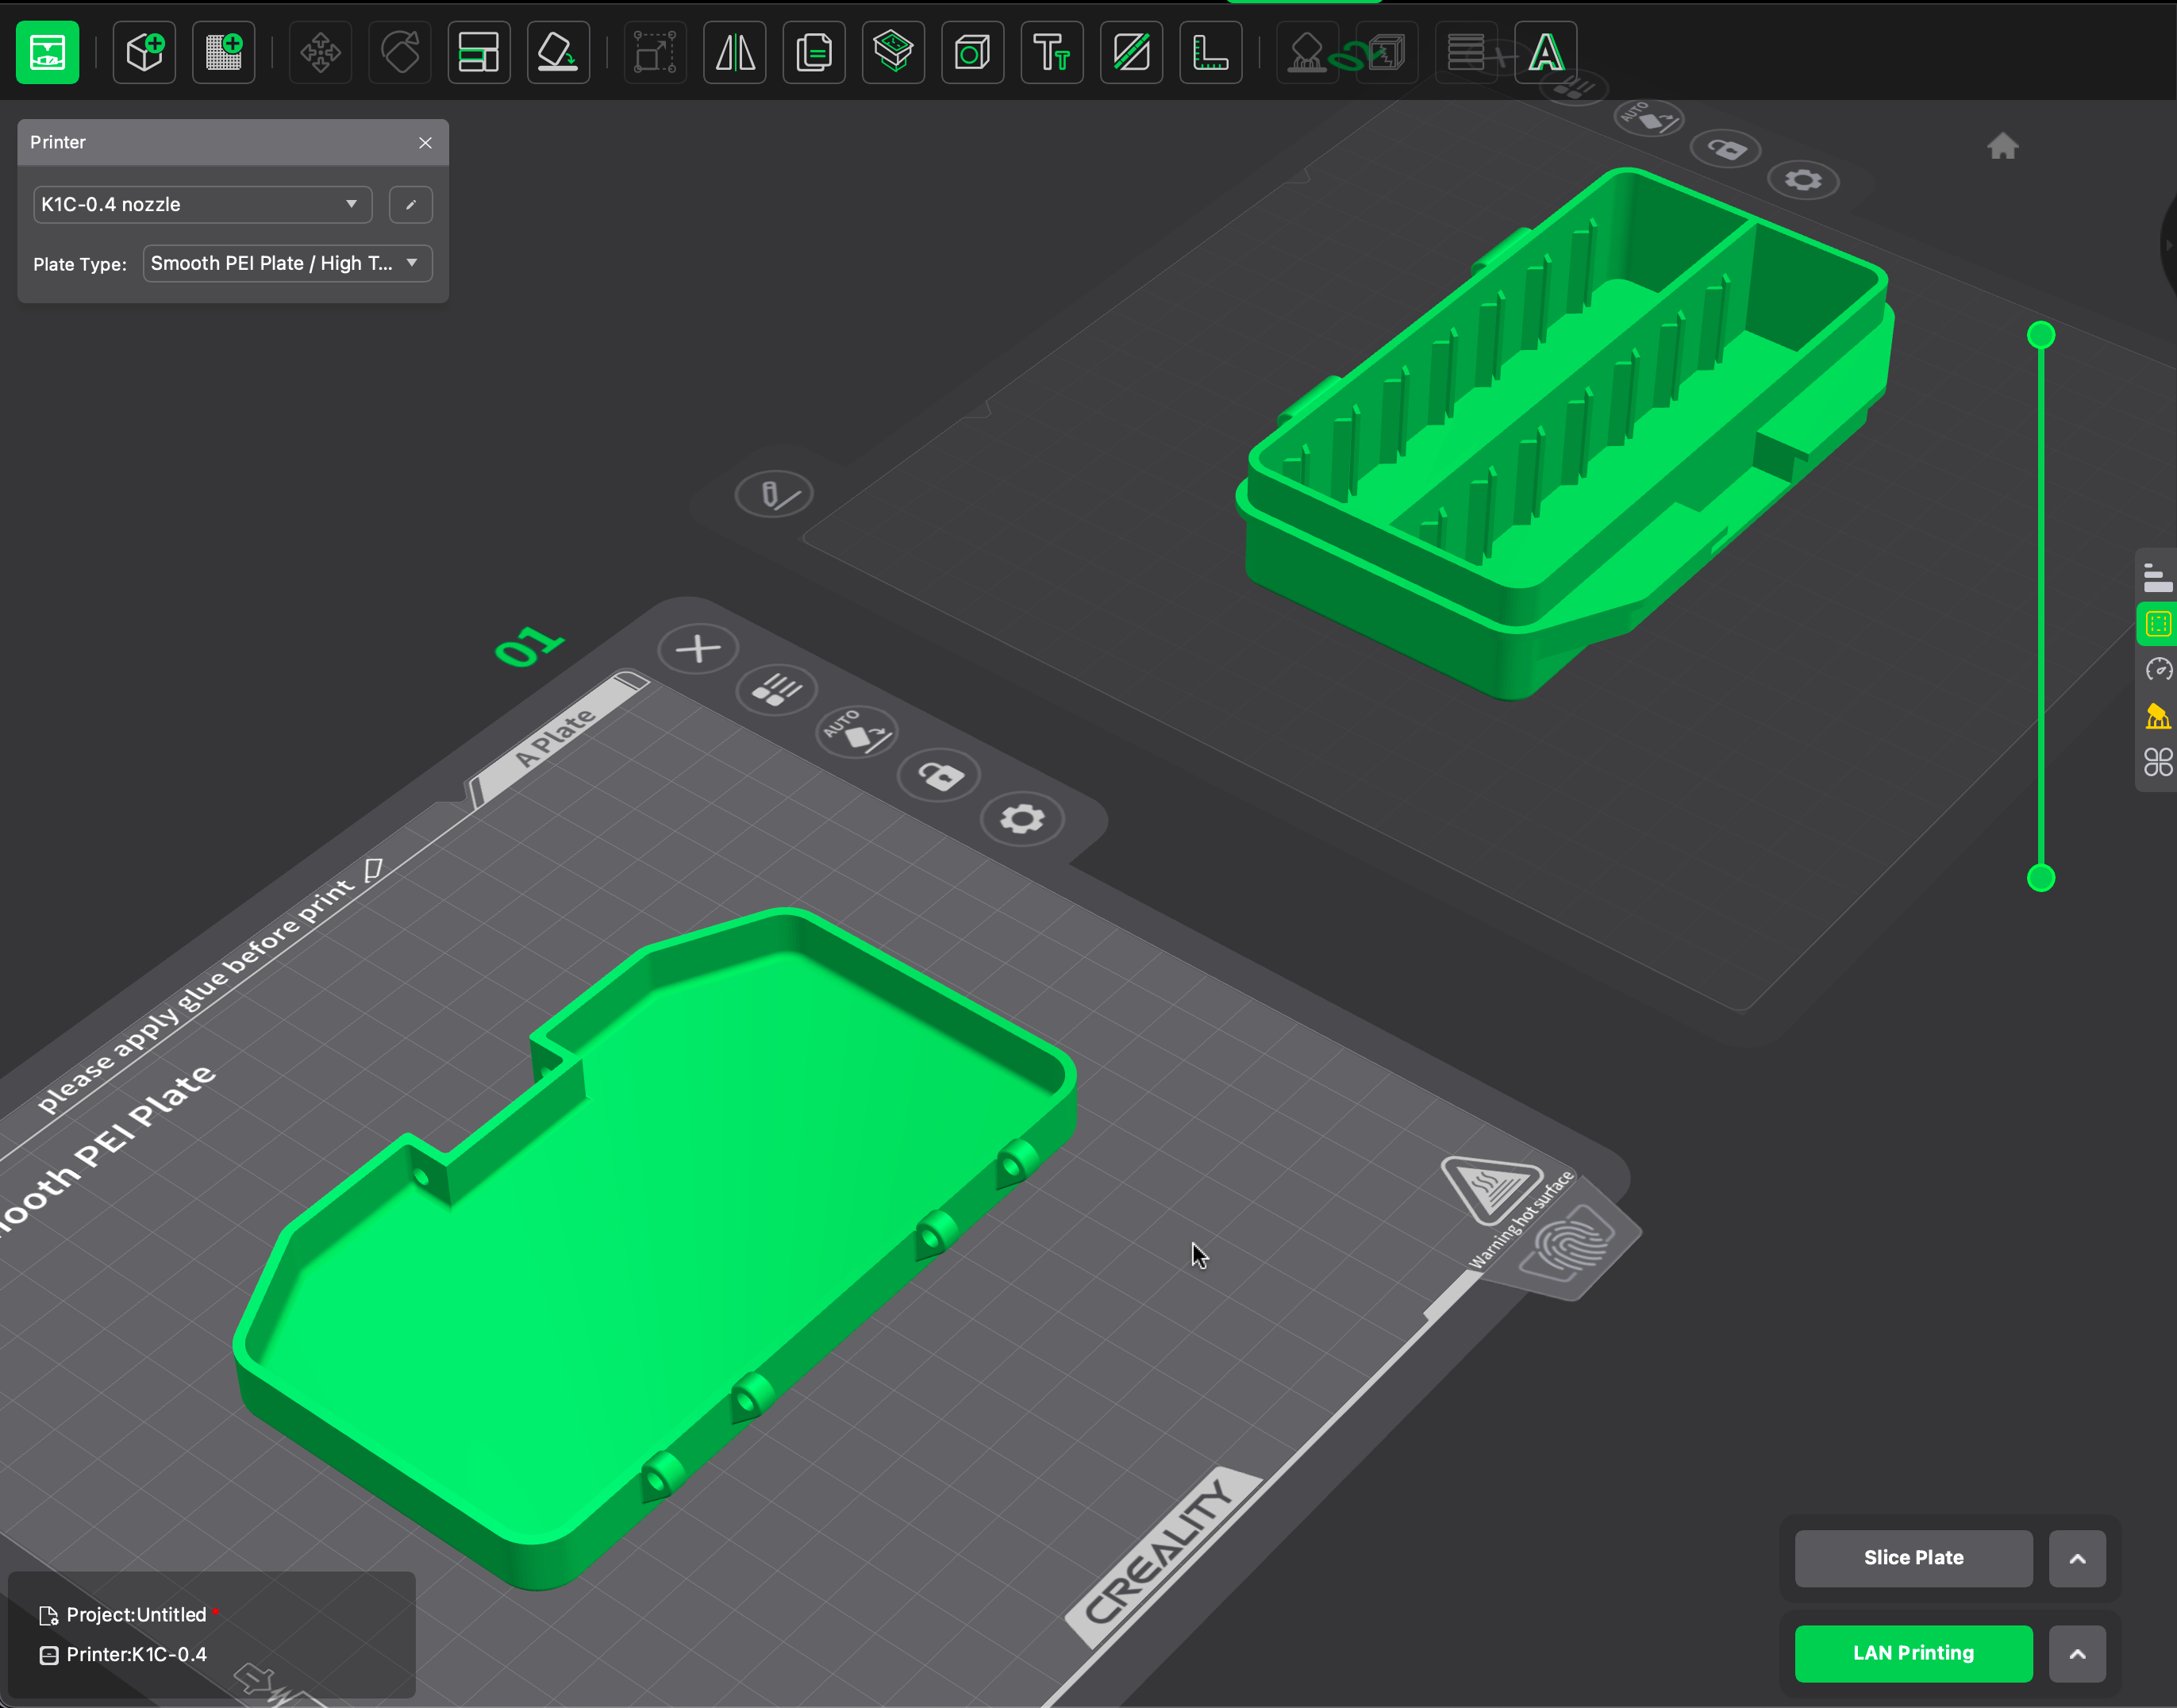This screenshot has width=2177, height=1708.
Task: Select the Rotate tool
Action: 399,52
